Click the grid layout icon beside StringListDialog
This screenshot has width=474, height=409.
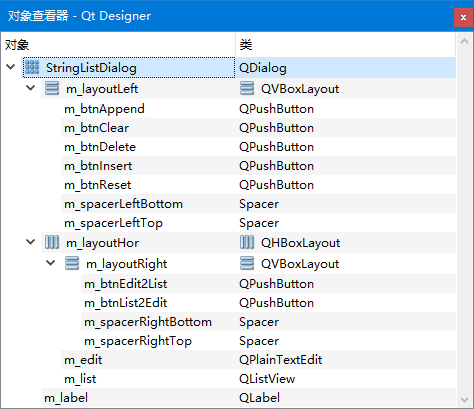pos(32,67)
